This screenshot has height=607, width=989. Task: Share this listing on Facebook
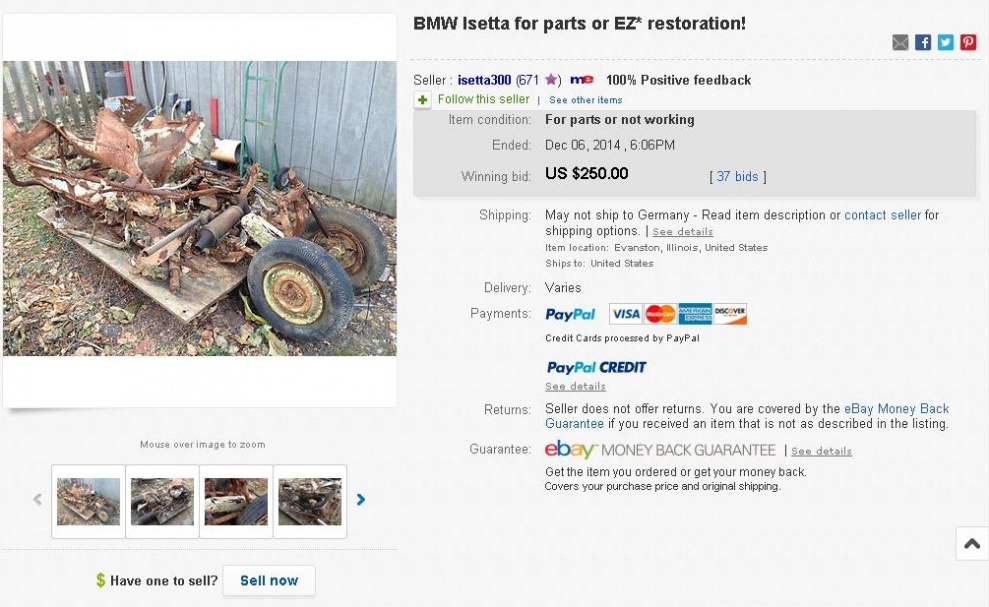[x=923, y=42]
